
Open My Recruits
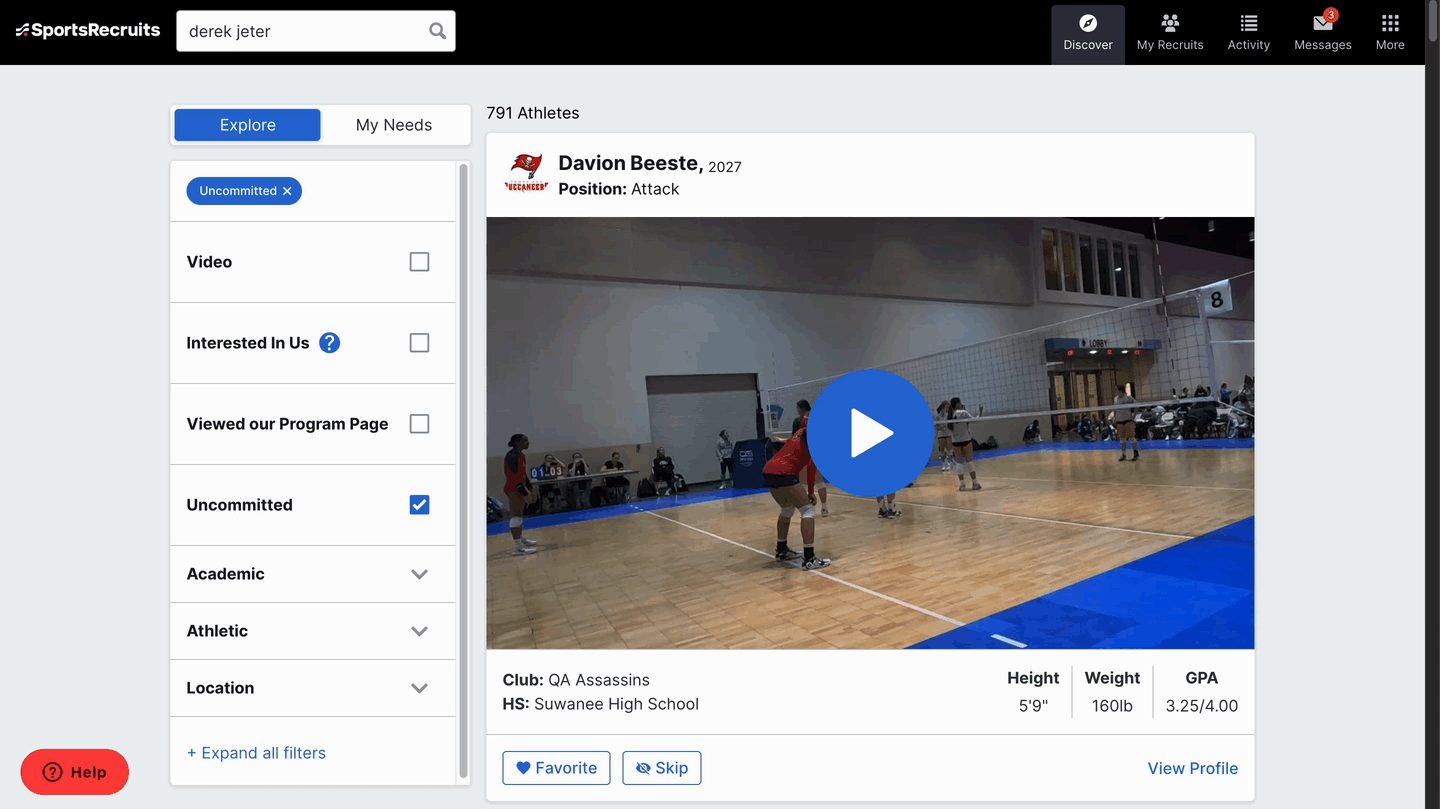point(1170,33)
